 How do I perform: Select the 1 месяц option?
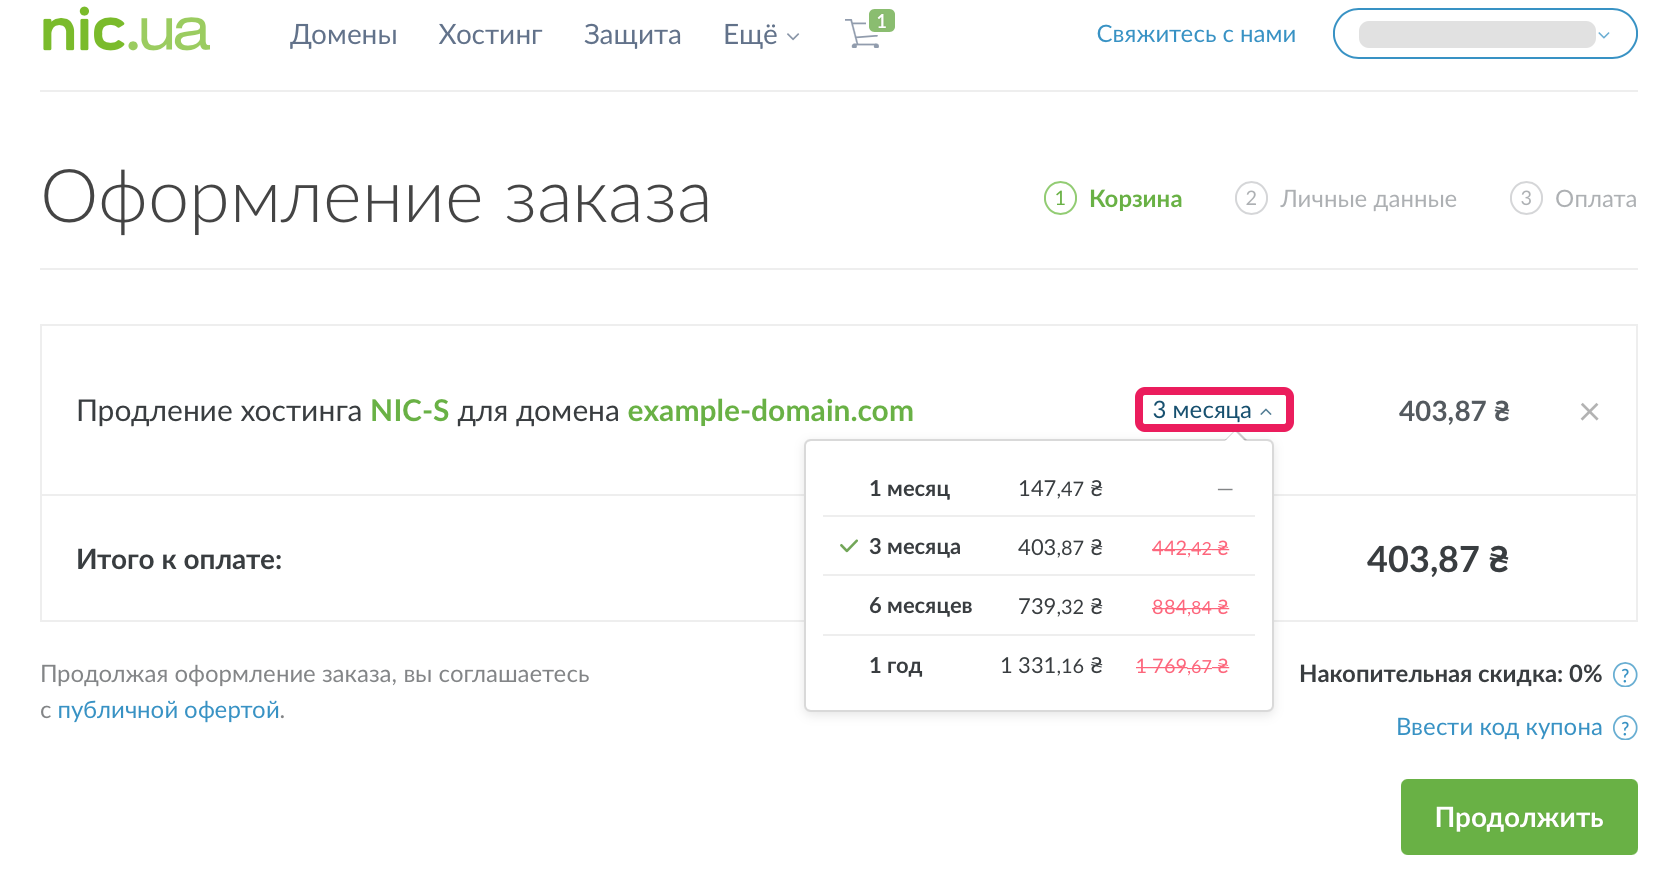[x=1038, y=488]
